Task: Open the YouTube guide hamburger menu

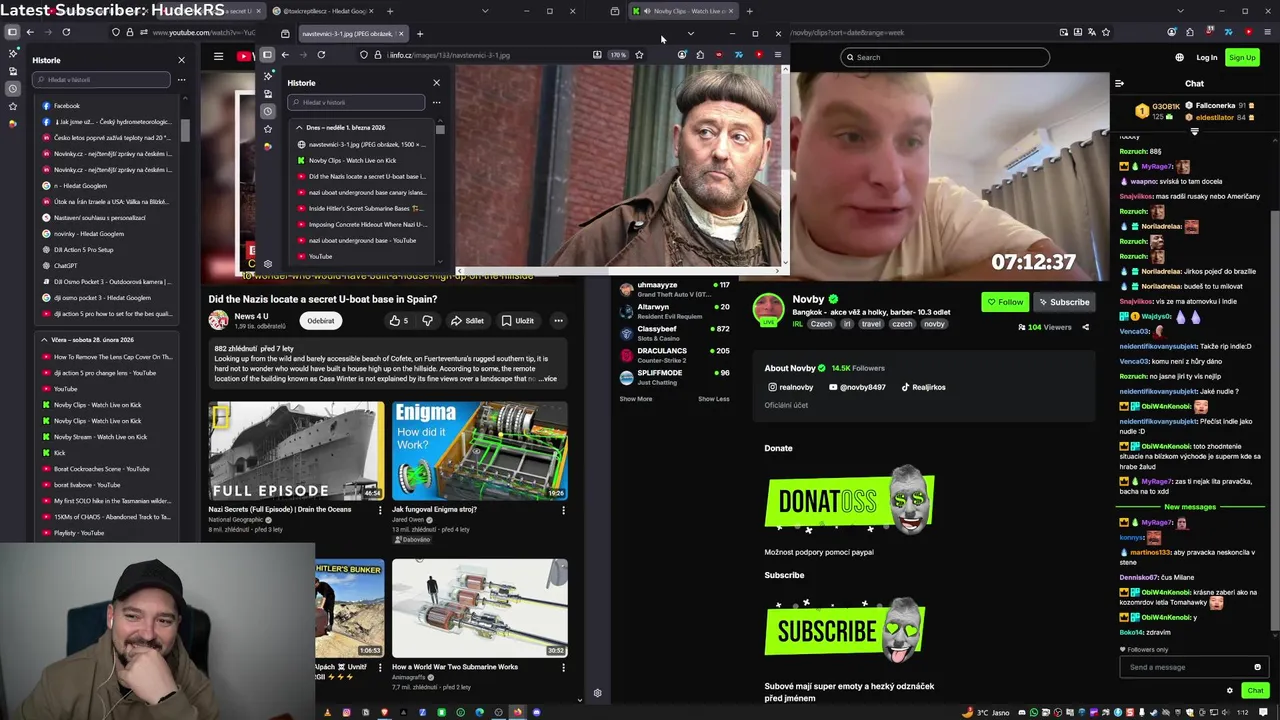Action: point(218,56)
